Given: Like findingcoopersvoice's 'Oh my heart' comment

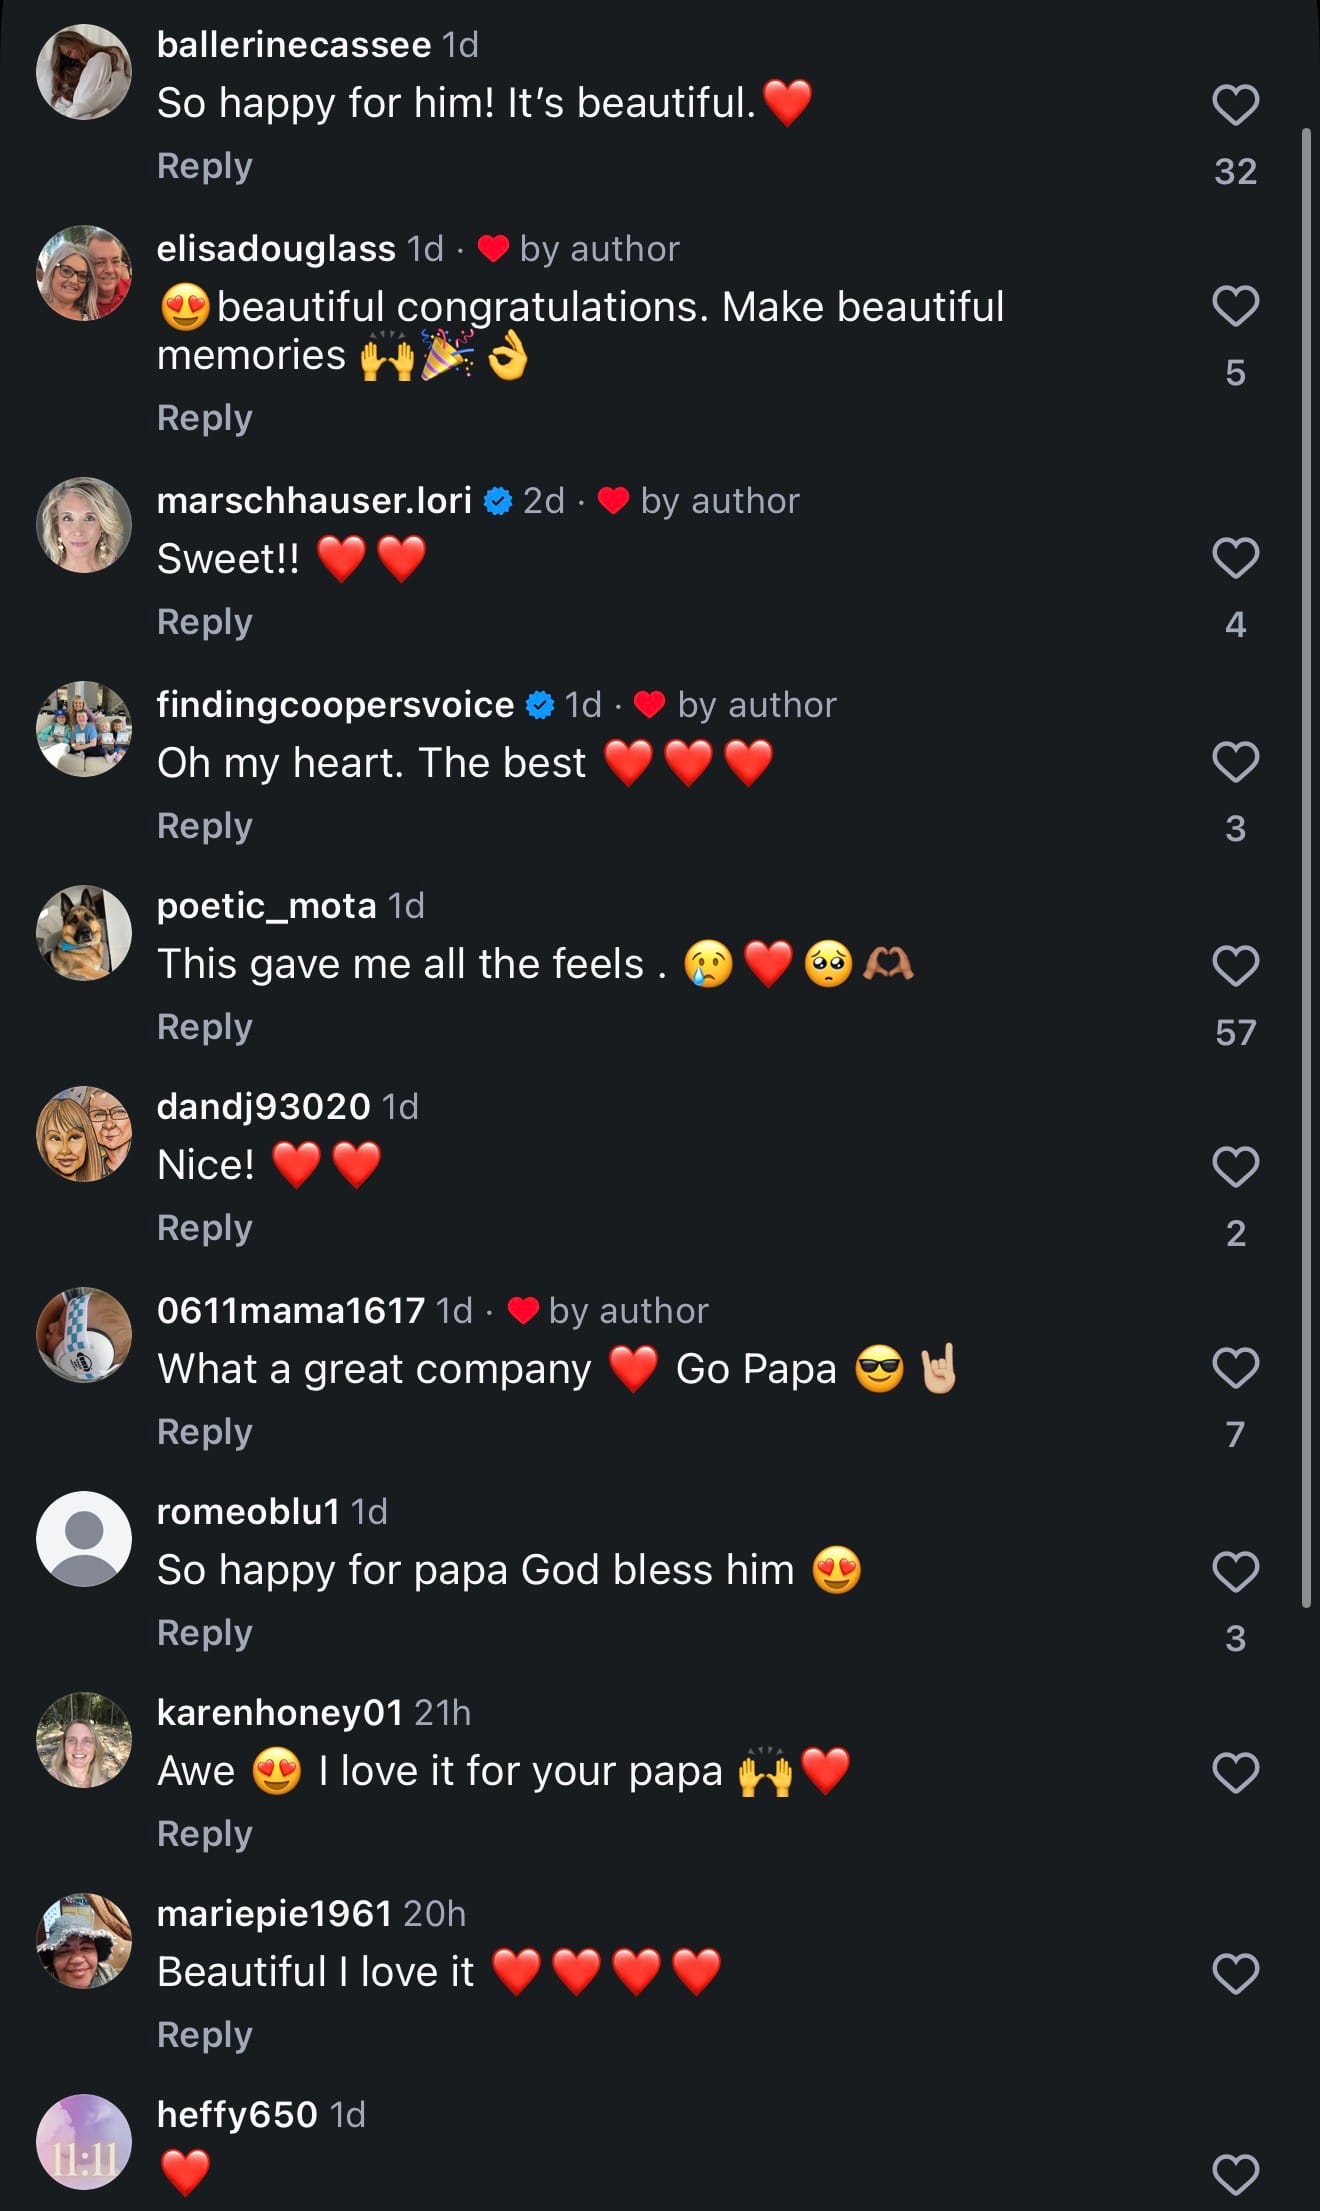Looking at the screenshot, I should pyautogui.click(x=1235, y=762).
